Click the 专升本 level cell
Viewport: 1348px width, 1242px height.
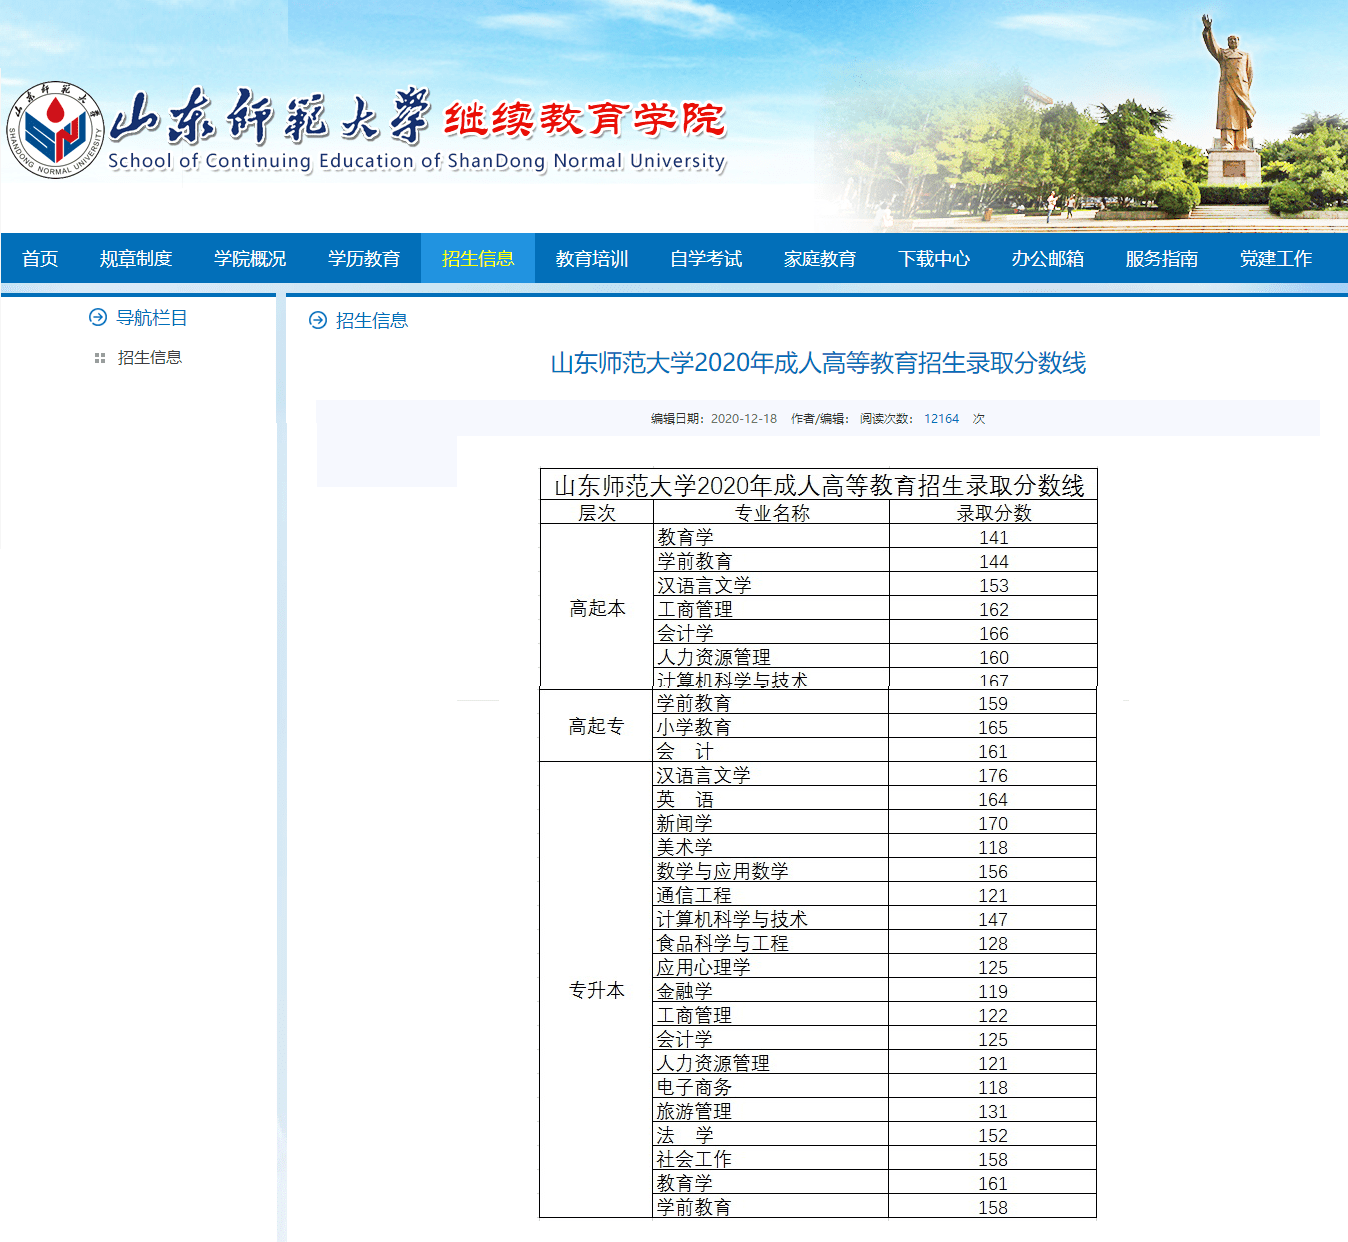pos(597,990)
